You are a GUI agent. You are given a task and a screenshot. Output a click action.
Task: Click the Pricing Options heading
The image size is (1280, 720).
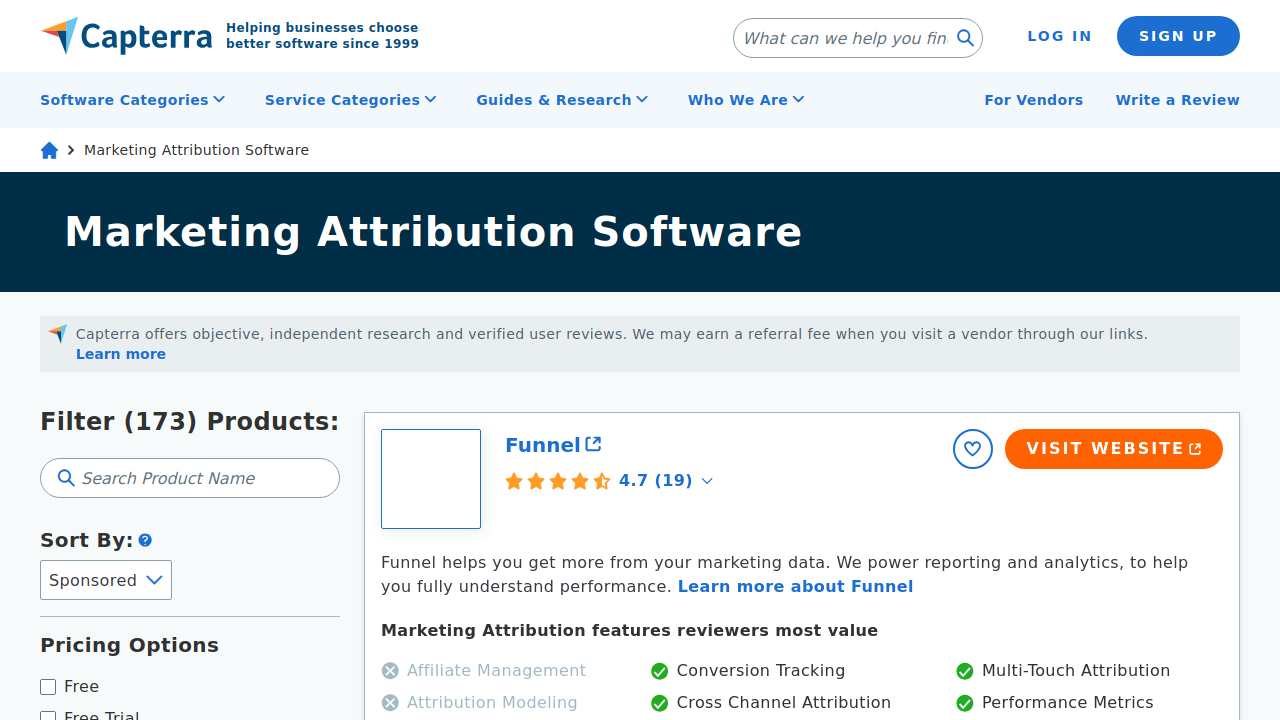pyautogui.click(x=130, y=645)
